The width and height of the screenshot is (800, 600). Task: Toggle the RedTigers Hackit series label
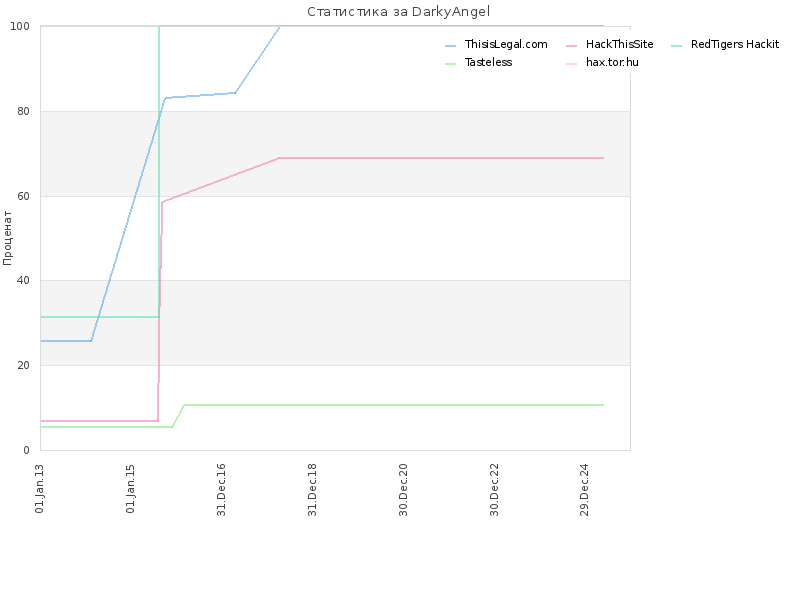735,44
